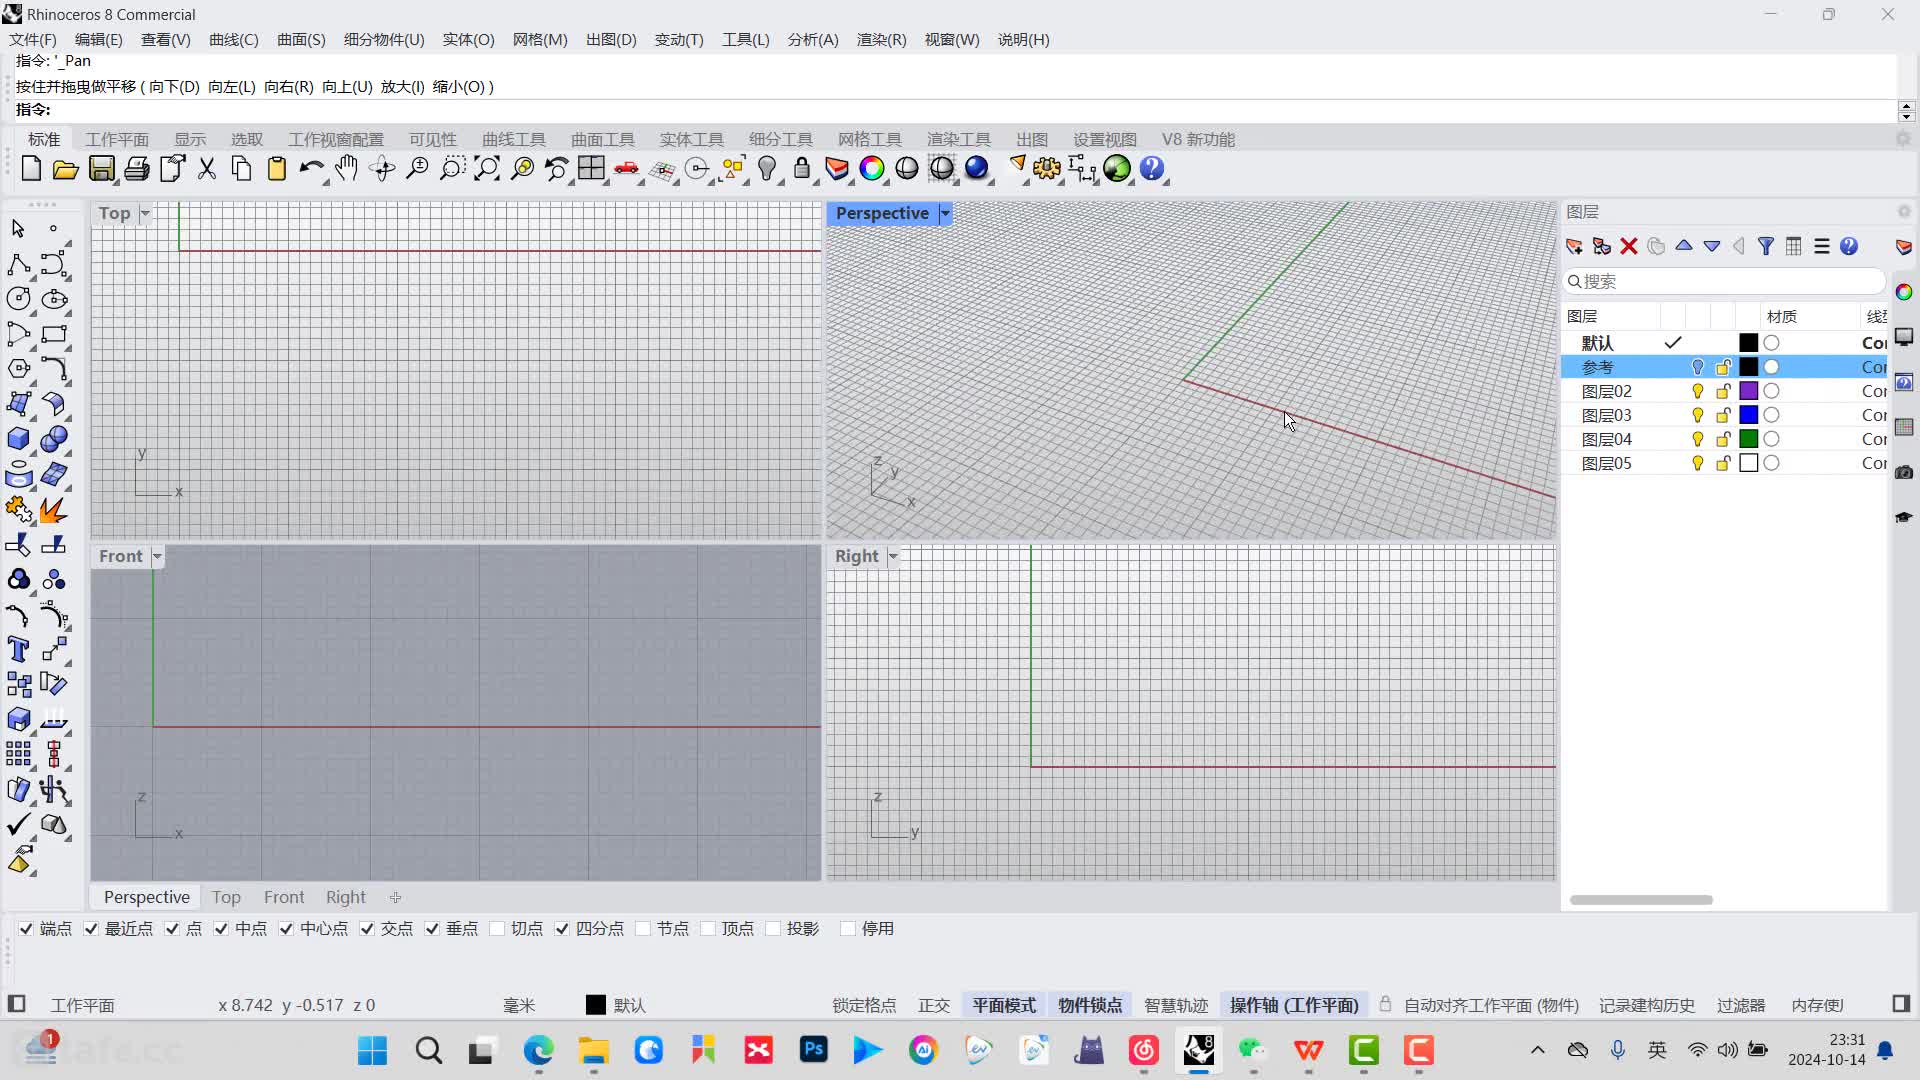Enable the 停用 checkbox
Viewport: 1920px width, 1080px height.
click(x=848, y=929)
